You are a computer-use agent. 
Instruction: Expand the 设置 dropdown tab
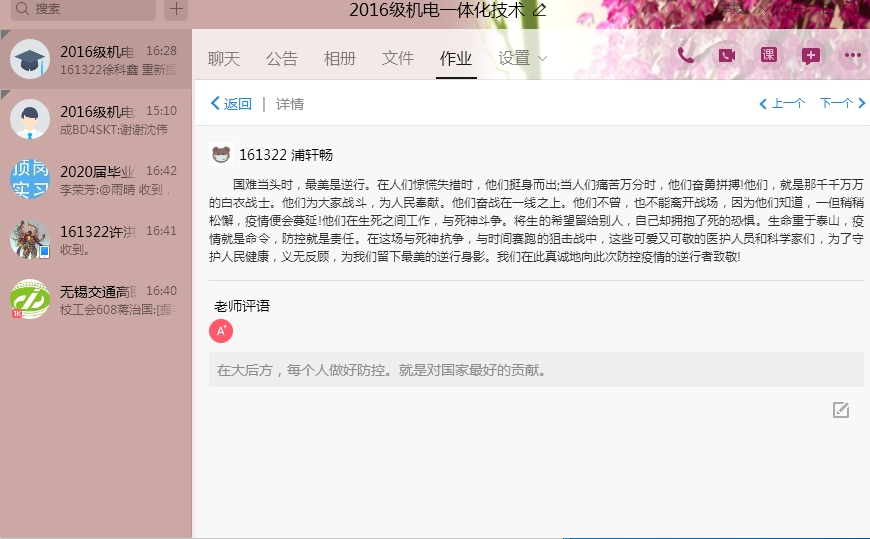(522, 58)
